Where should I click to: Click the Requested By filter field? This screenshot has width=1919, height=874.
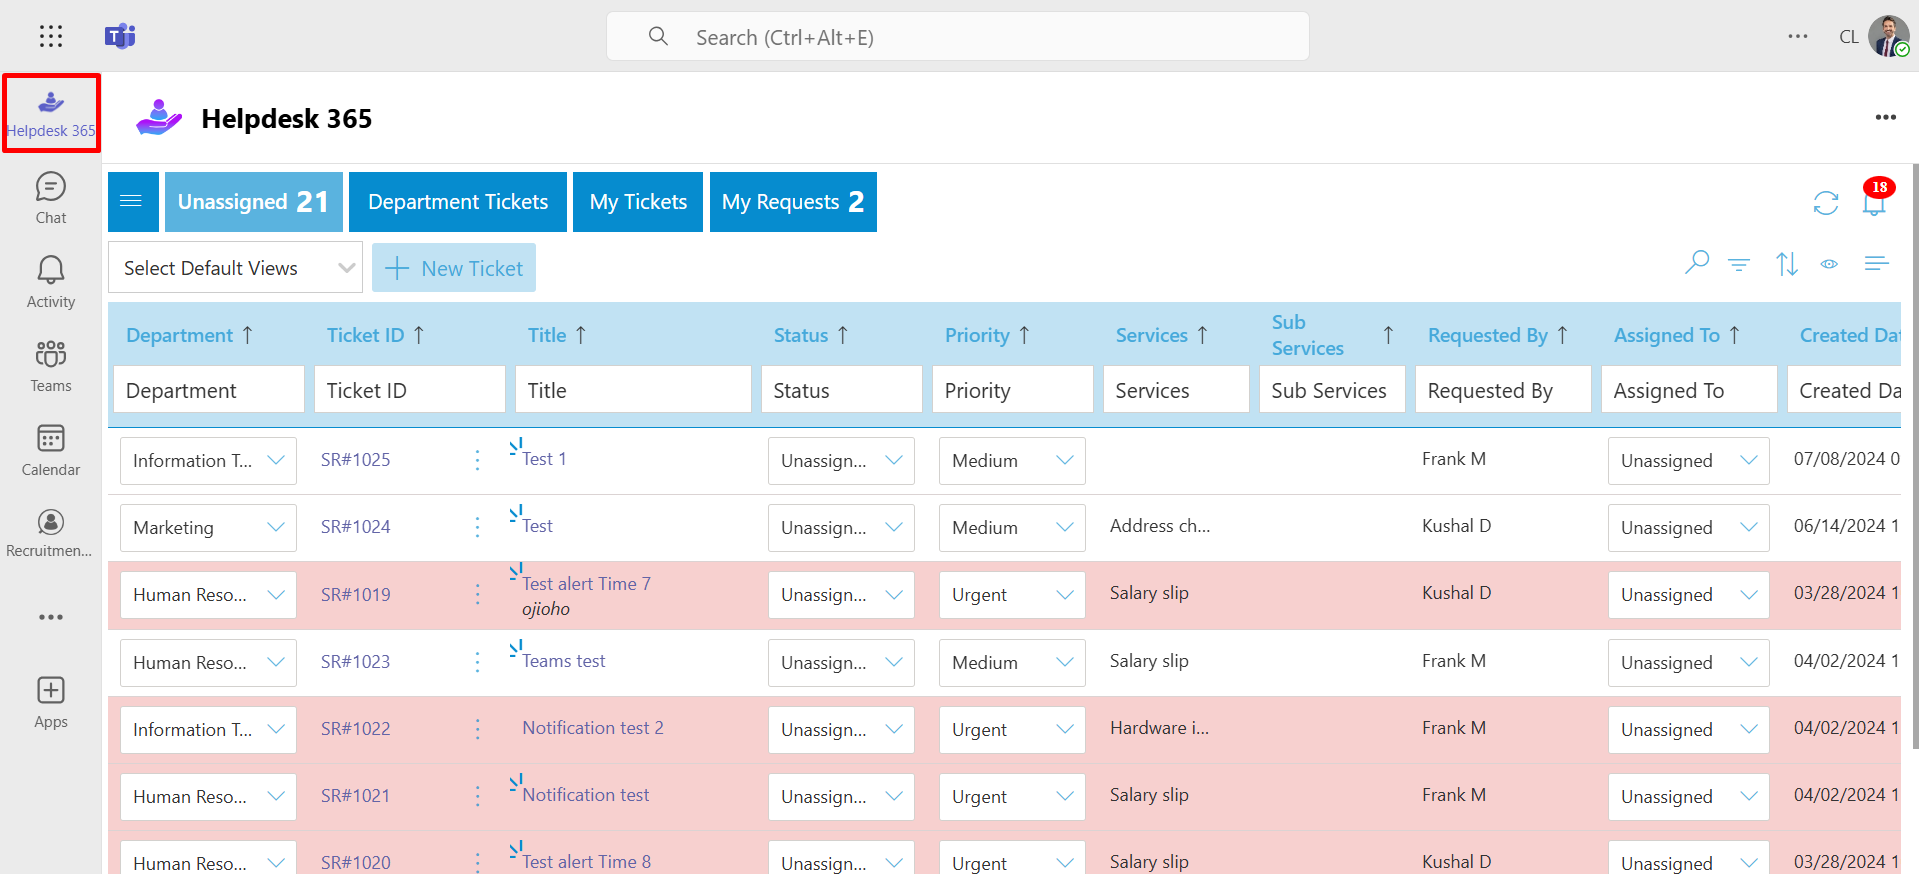(1503, 390)
